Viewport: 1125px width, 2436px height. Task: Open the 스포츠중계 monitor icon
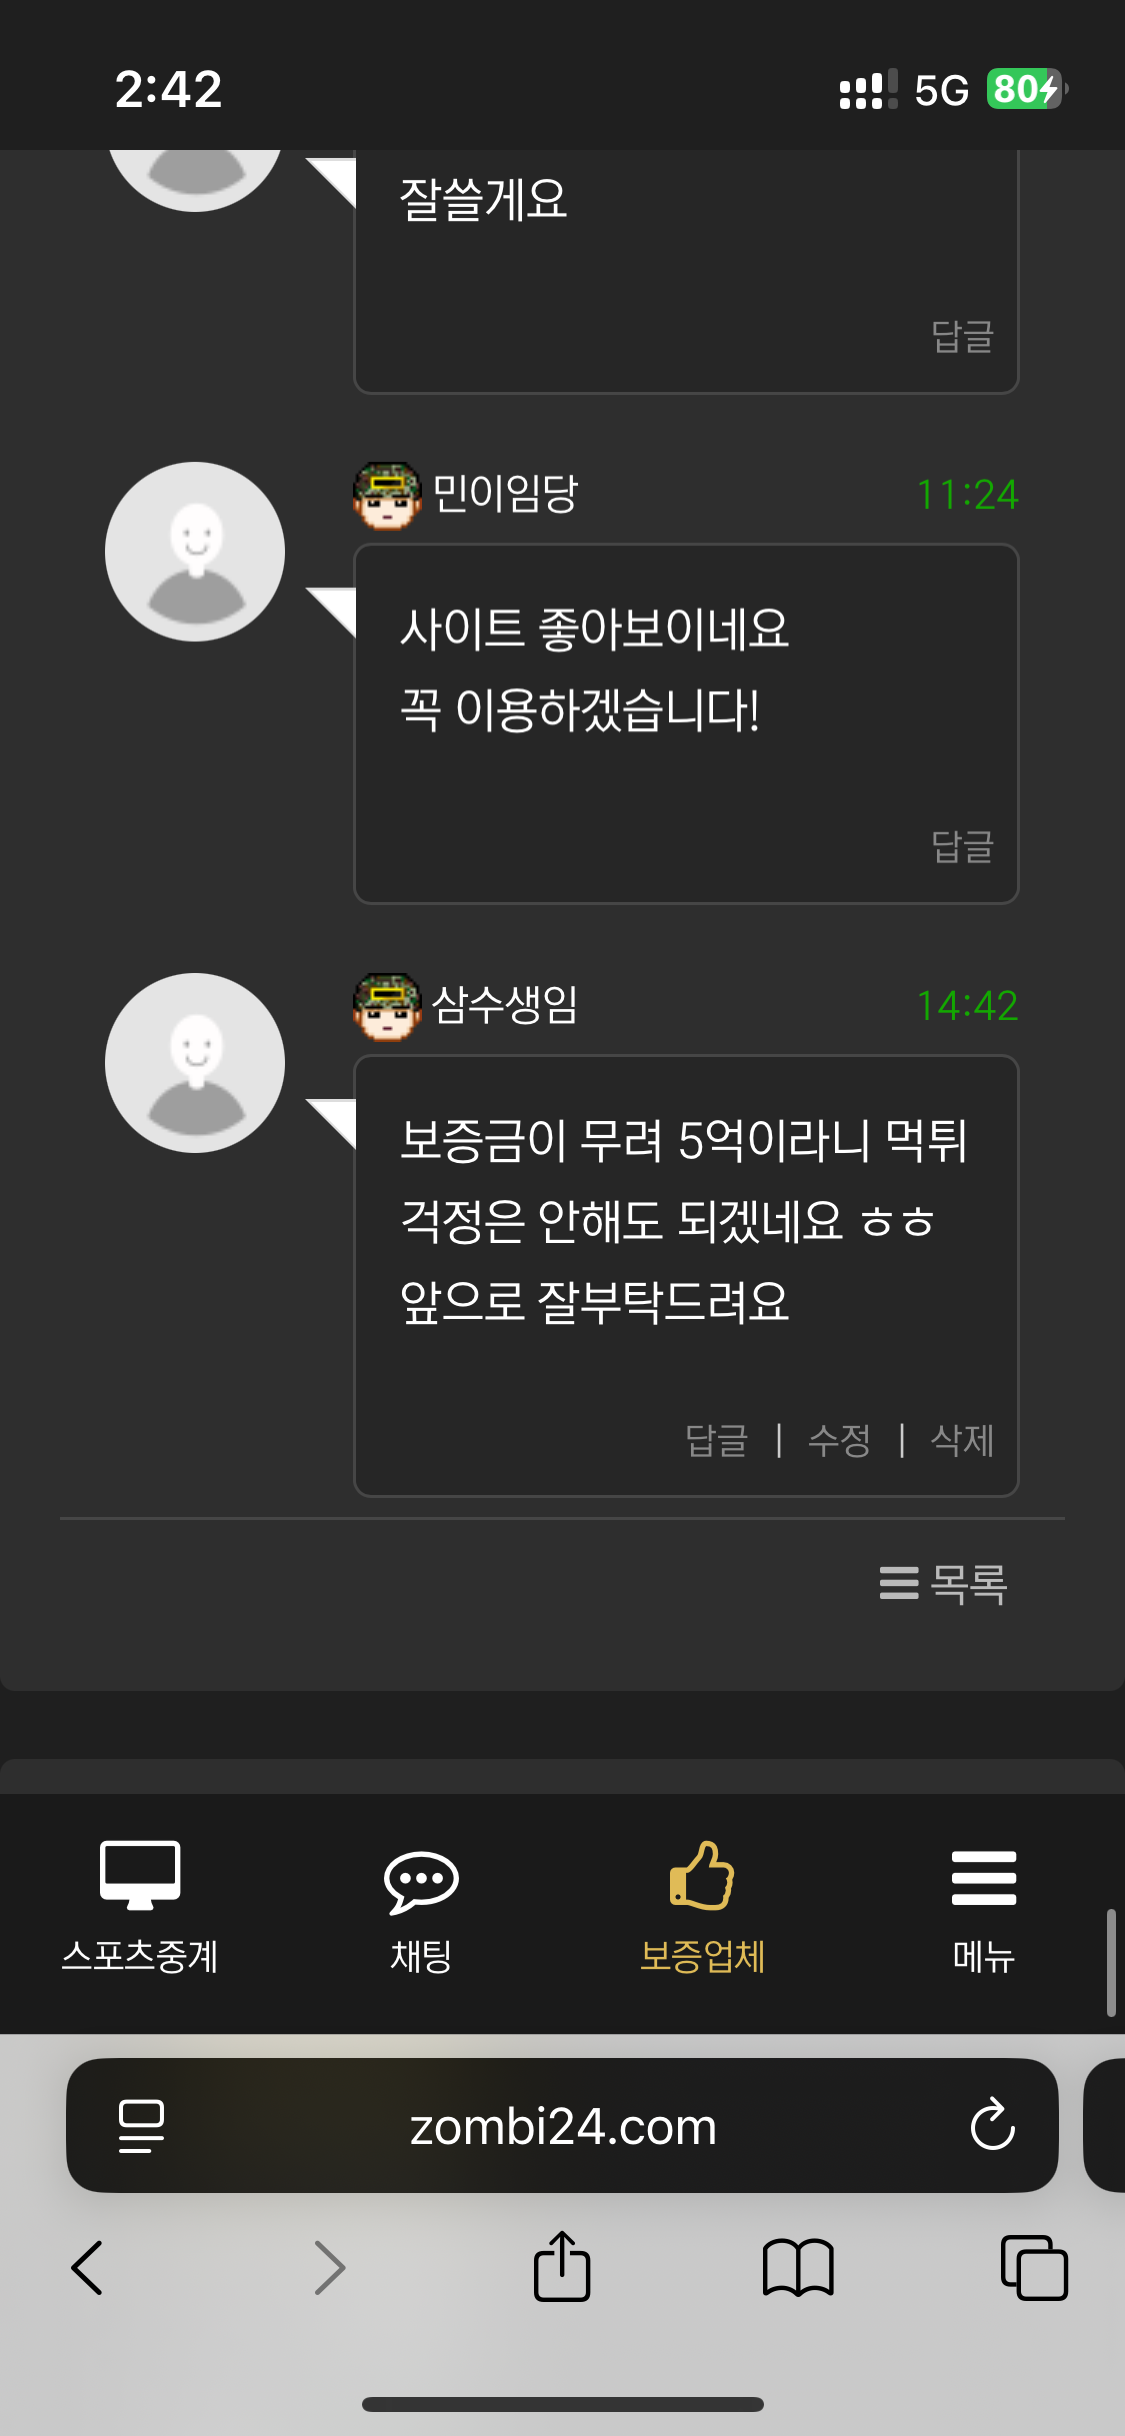(140, 1875)
